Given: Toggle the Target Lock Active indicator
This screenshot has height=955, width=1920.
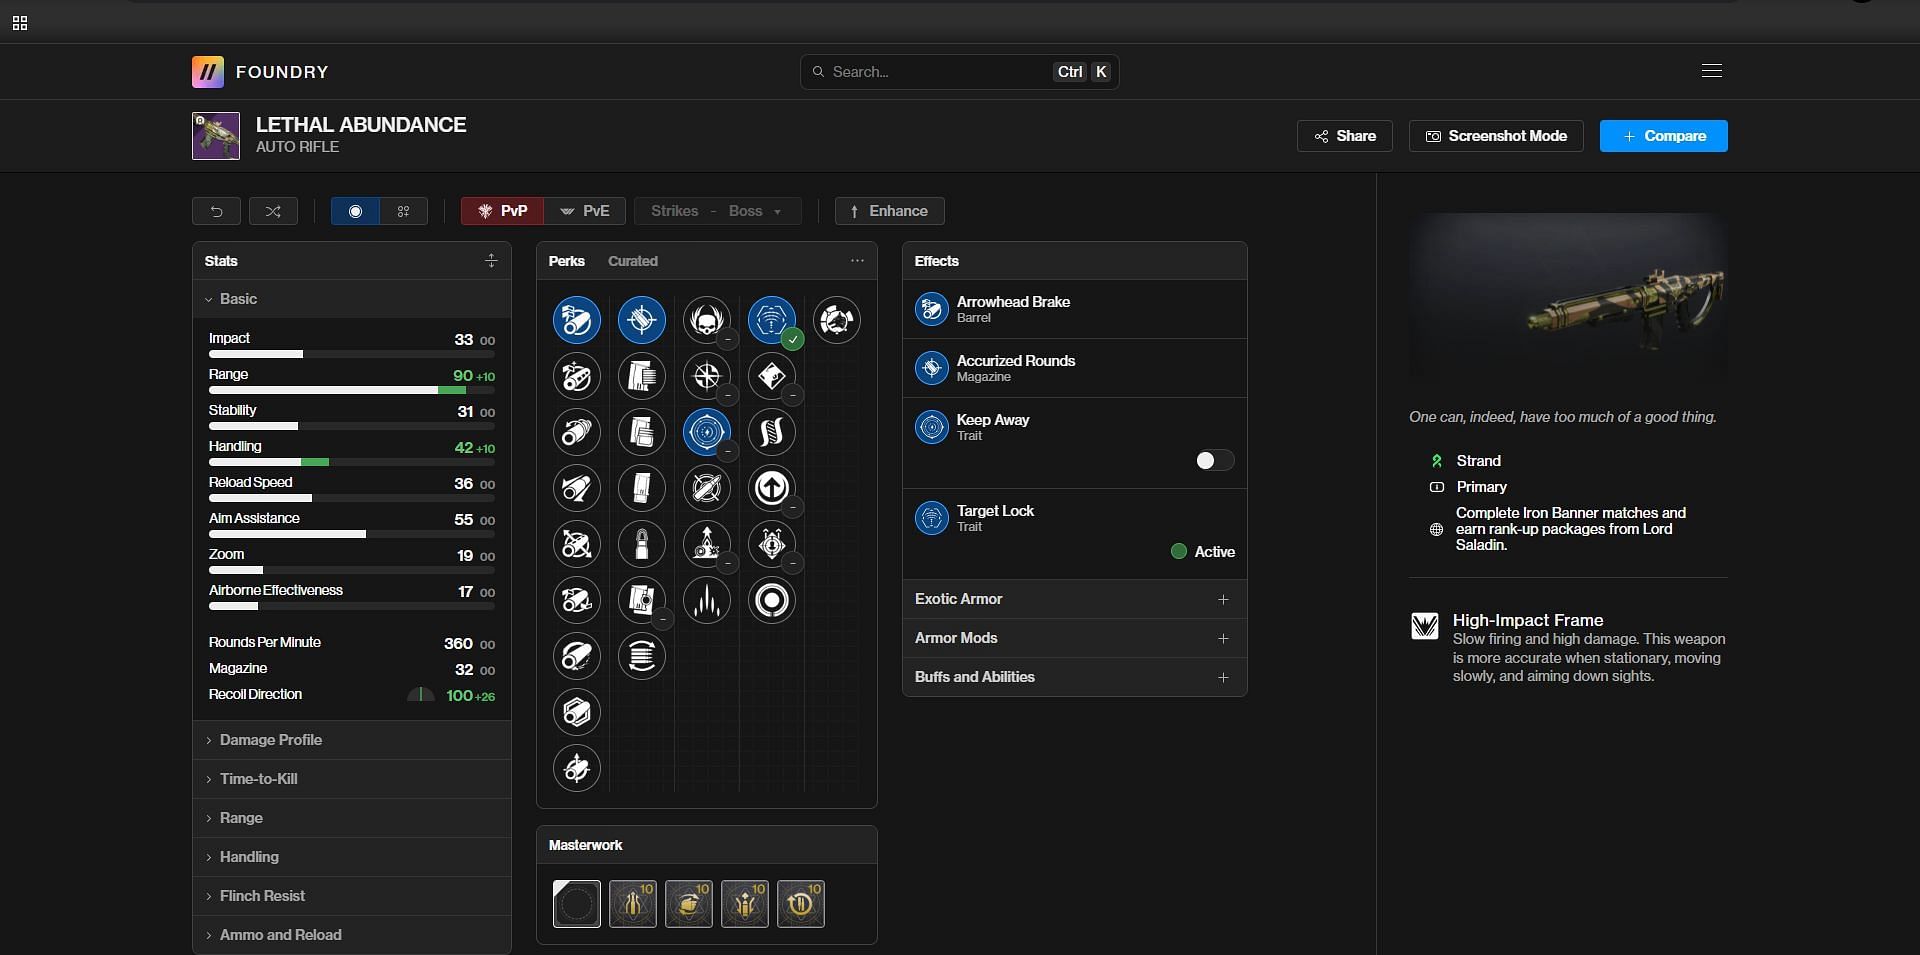Looking at the screenshot, I should [x=1203, y=551].
